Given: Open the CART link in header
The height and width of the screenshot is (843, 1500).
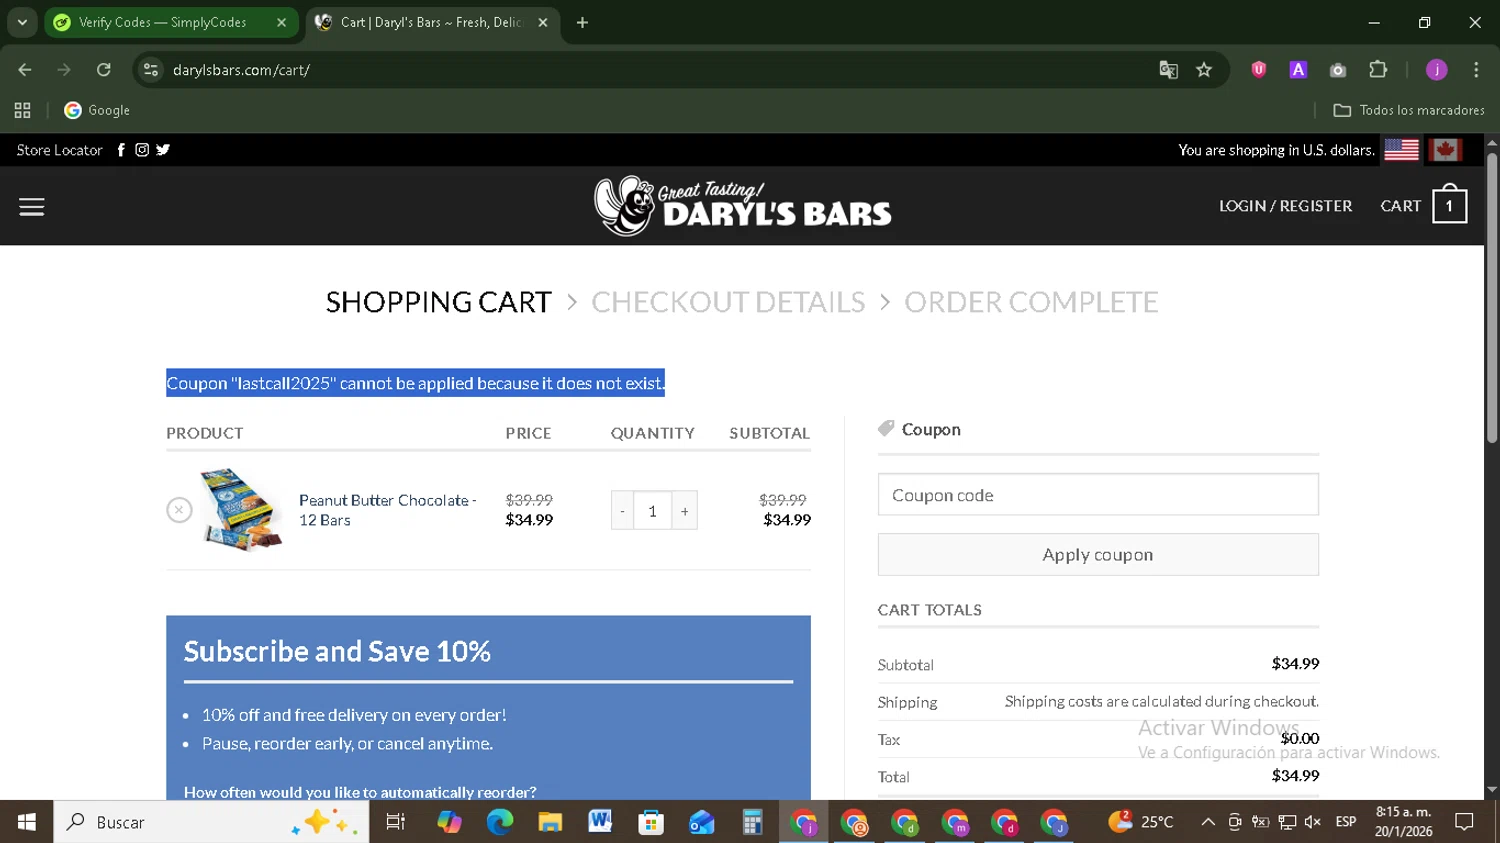Looking at the screenshot, I should pos(1400,206).
